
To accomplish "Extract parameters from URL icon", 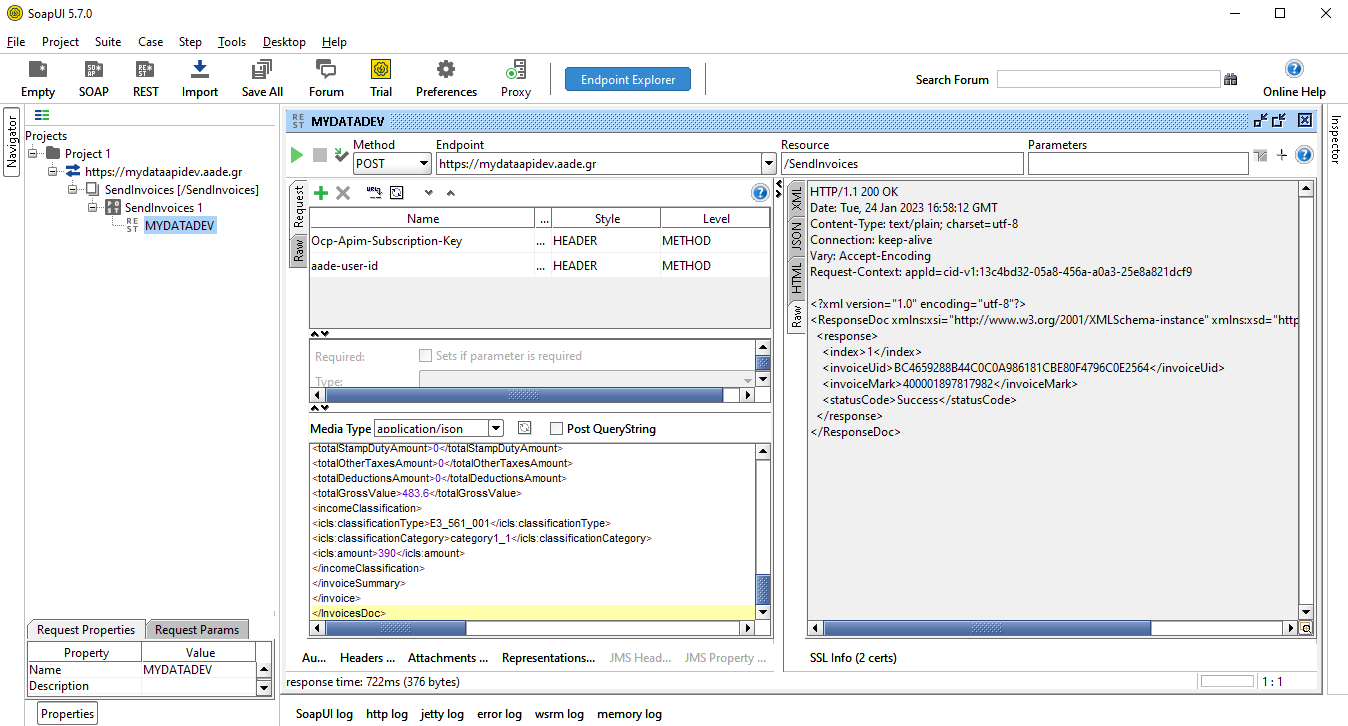I will [x=374, y=192].
